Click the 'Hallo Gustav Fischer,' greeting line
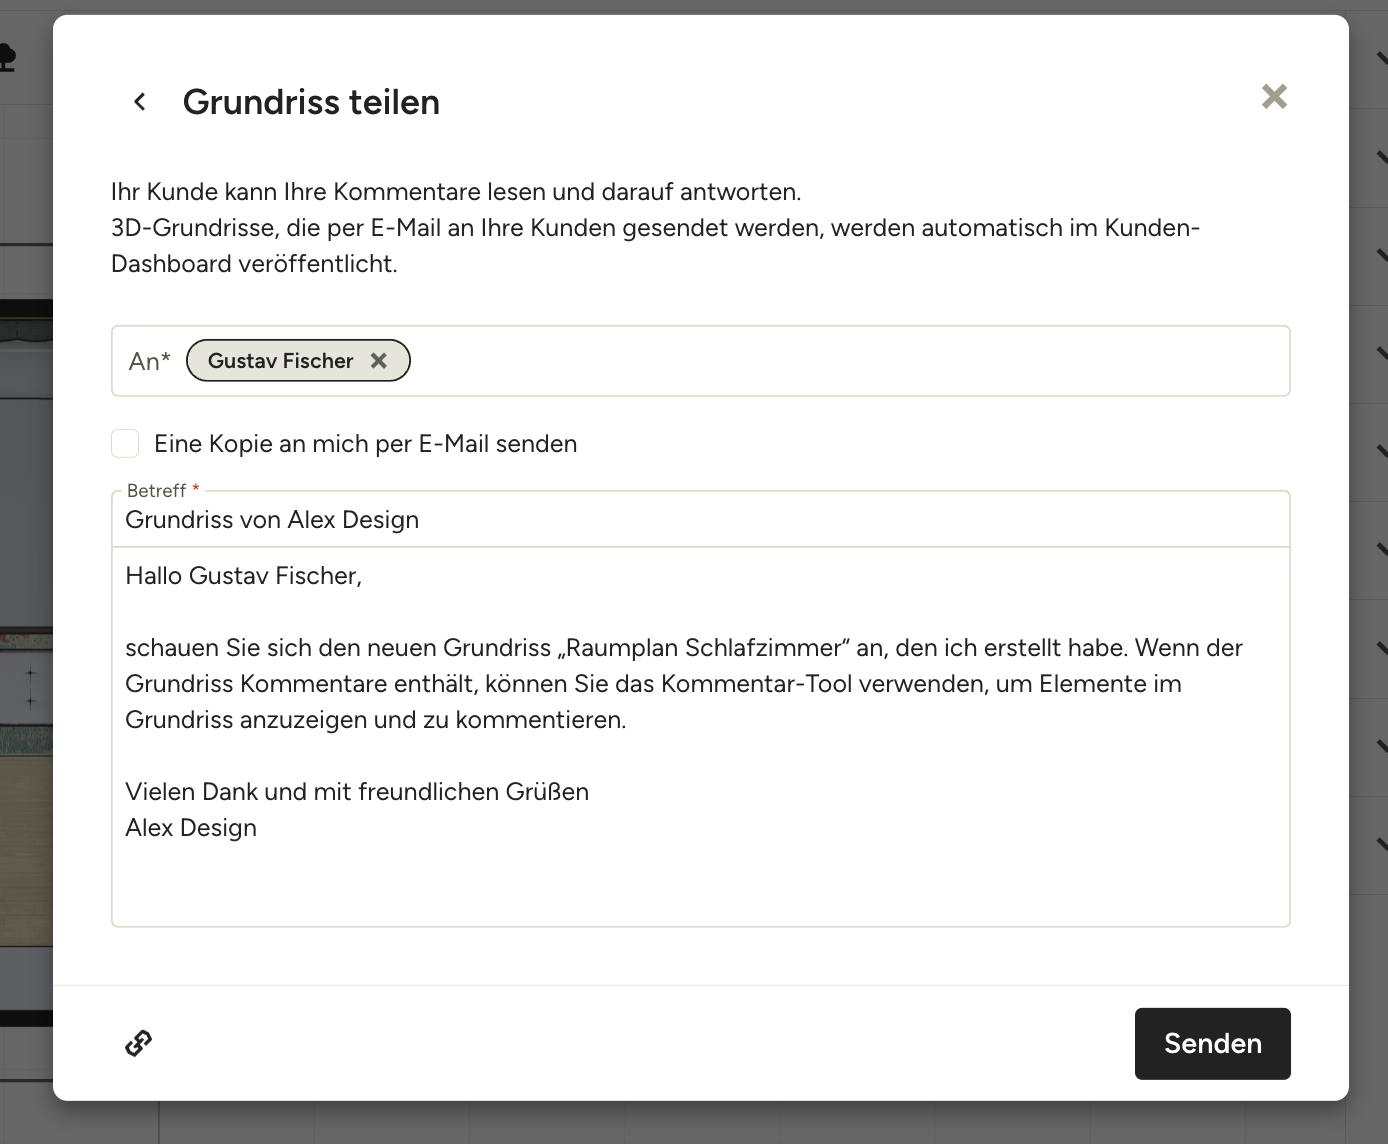Image resolution: width=1388 pixels, height=1144 pixels. (243, 576)
